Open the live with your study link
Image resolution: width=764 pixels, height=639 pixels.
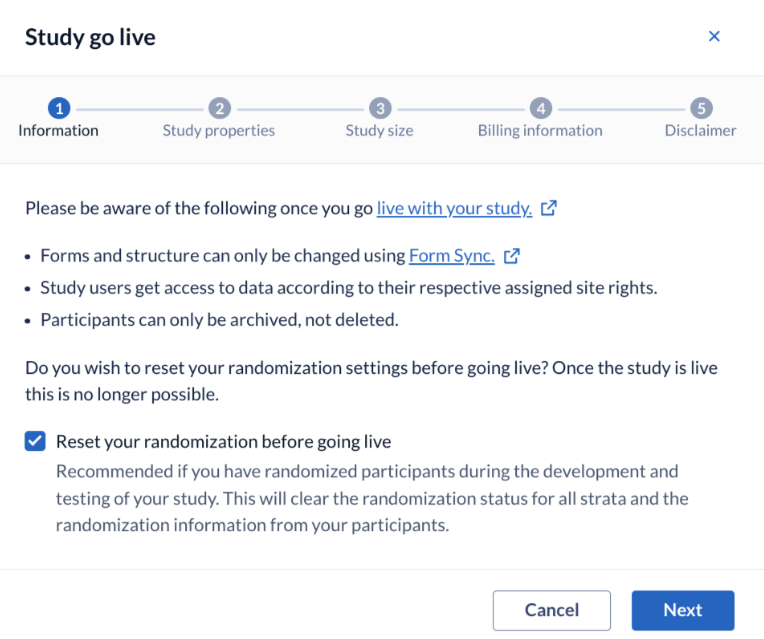click(x=454, y=209)
